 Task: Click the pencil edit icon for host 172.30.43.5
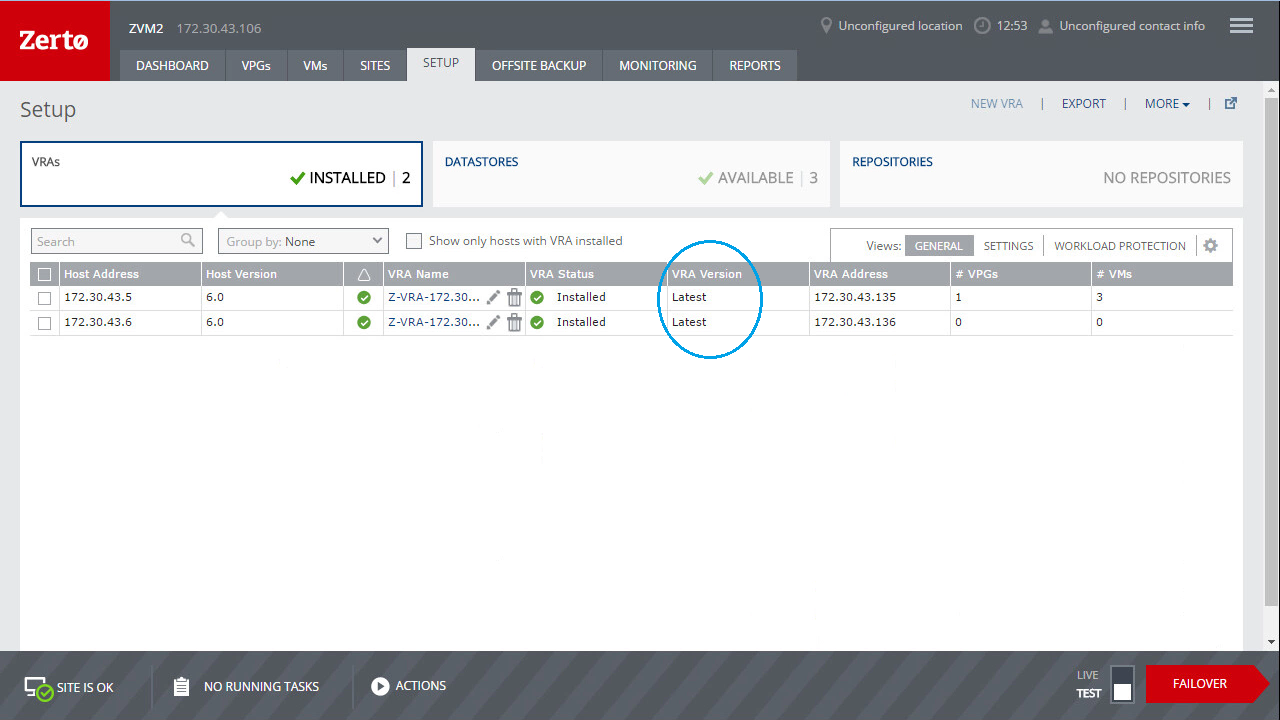[x=493, y=297]
